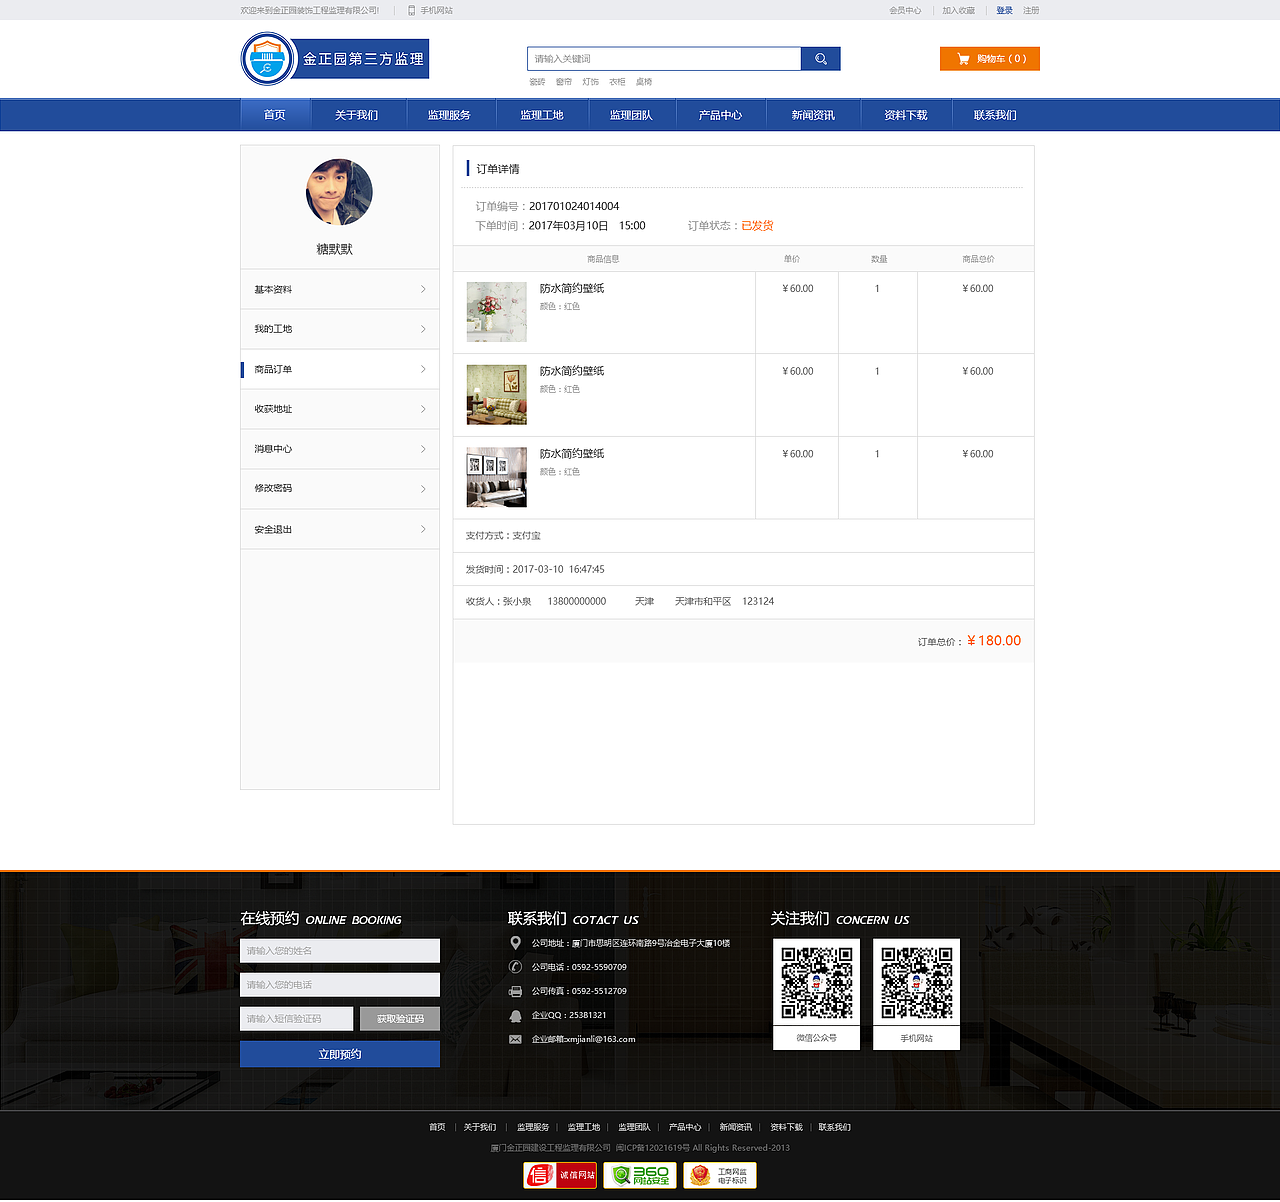Click the company phone icon
The height and width of the screenshot is (1202, 1280).
(x=515, y=967)
